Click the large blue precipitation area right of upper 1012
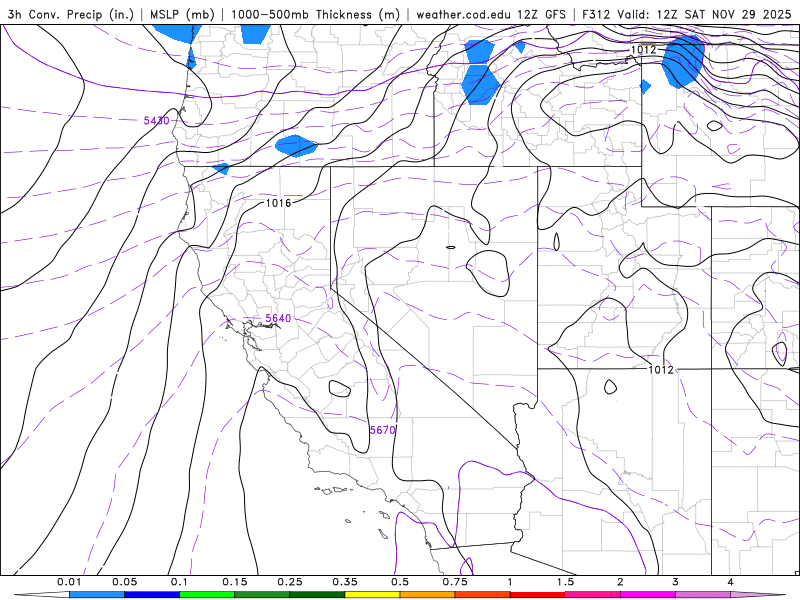Viewport: 800px width, 600px height. point(684,62)
